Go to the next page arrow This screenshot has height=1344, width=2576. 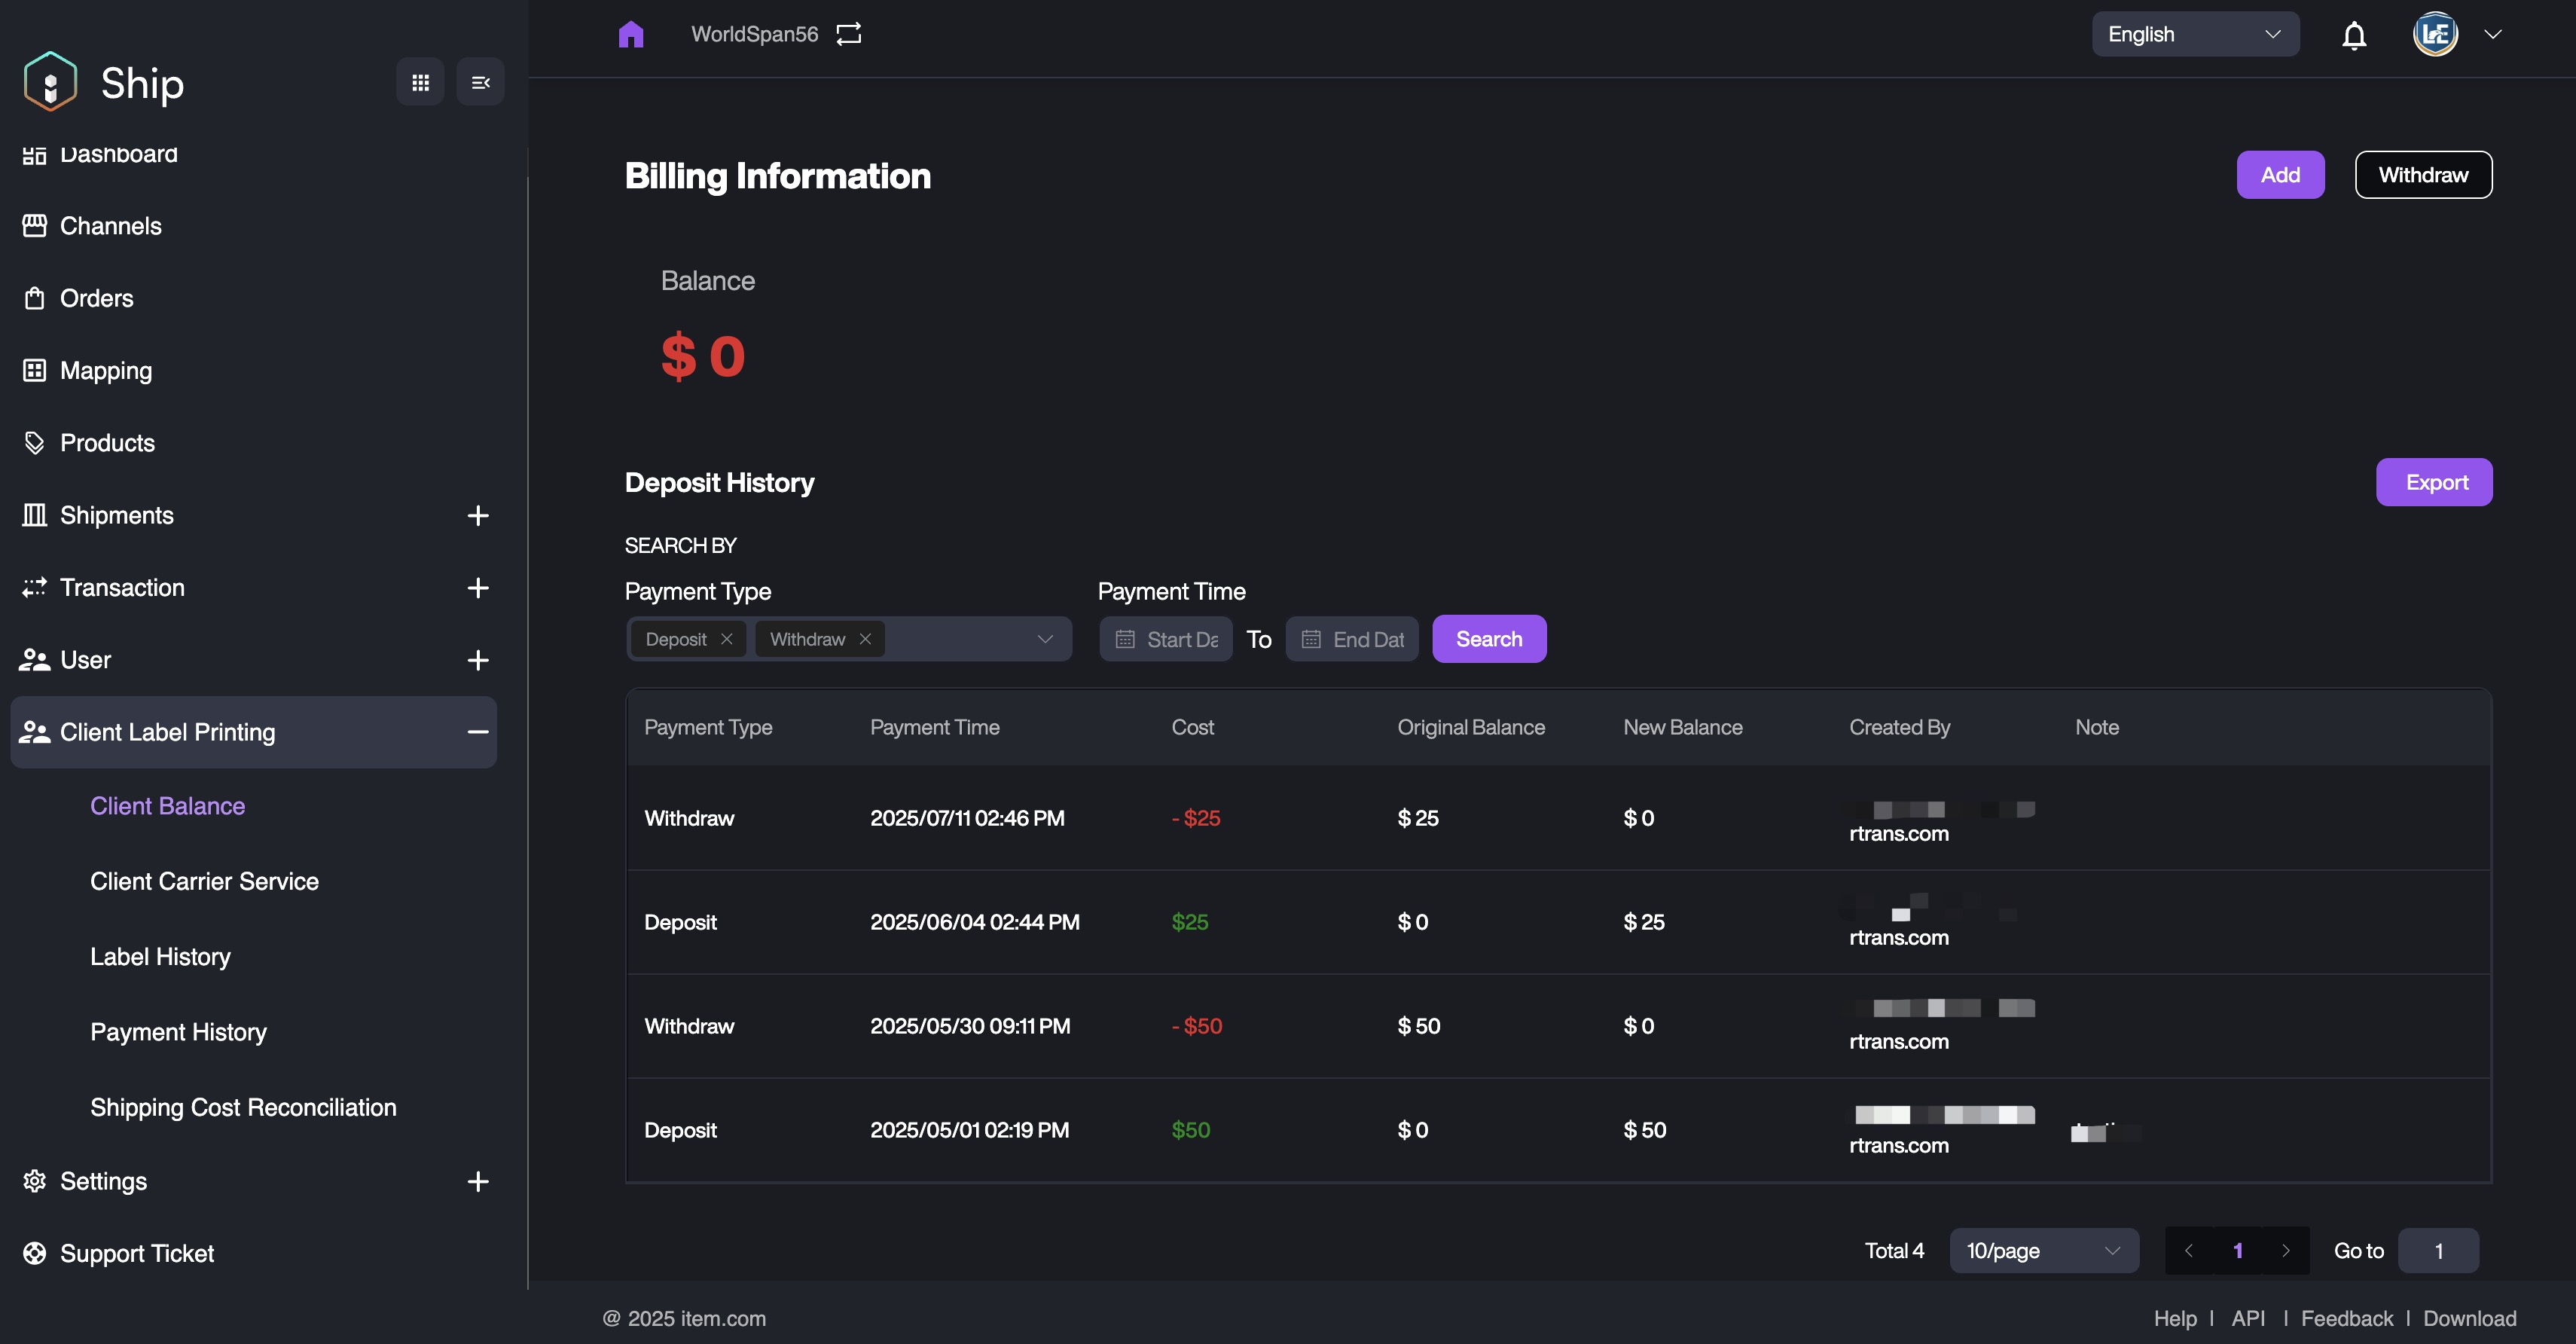click(2286, 1251)
